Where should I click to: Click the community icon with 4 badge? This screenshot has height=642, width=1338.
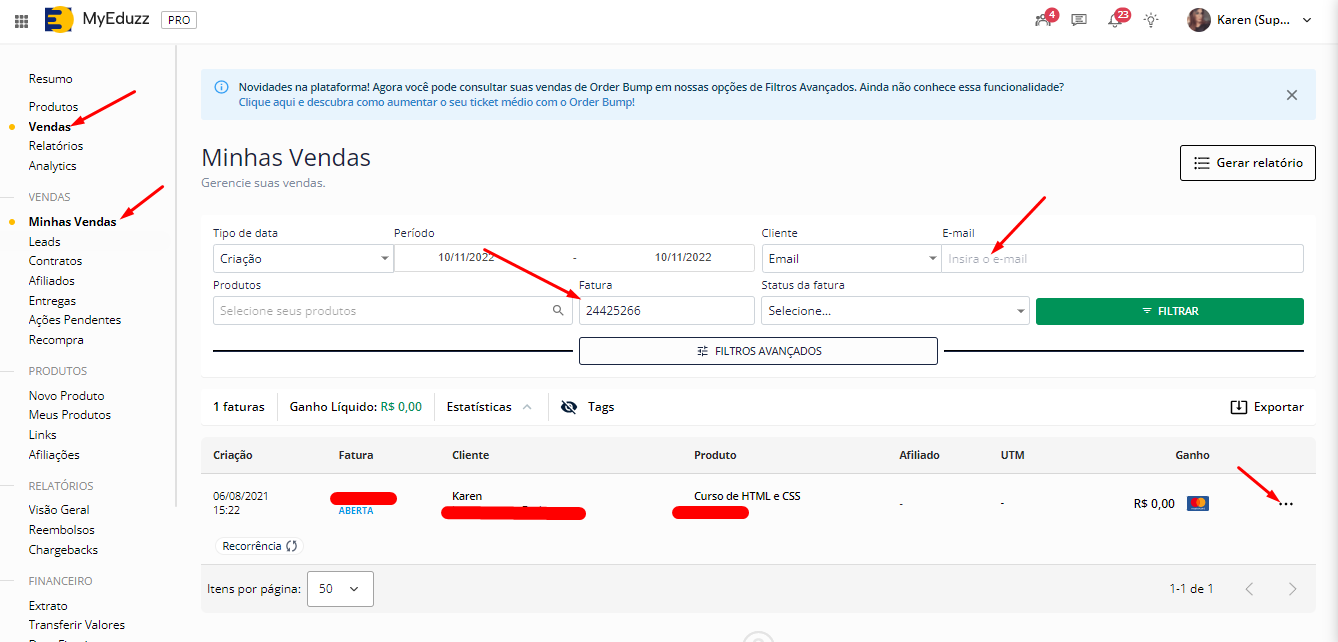pyautogui.click(x=1043, y=20)
